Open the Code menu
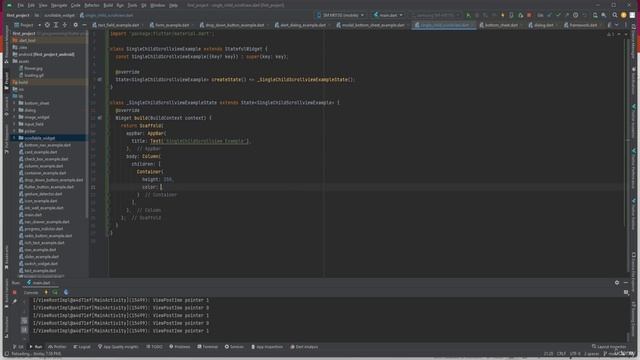 [76, 5]
